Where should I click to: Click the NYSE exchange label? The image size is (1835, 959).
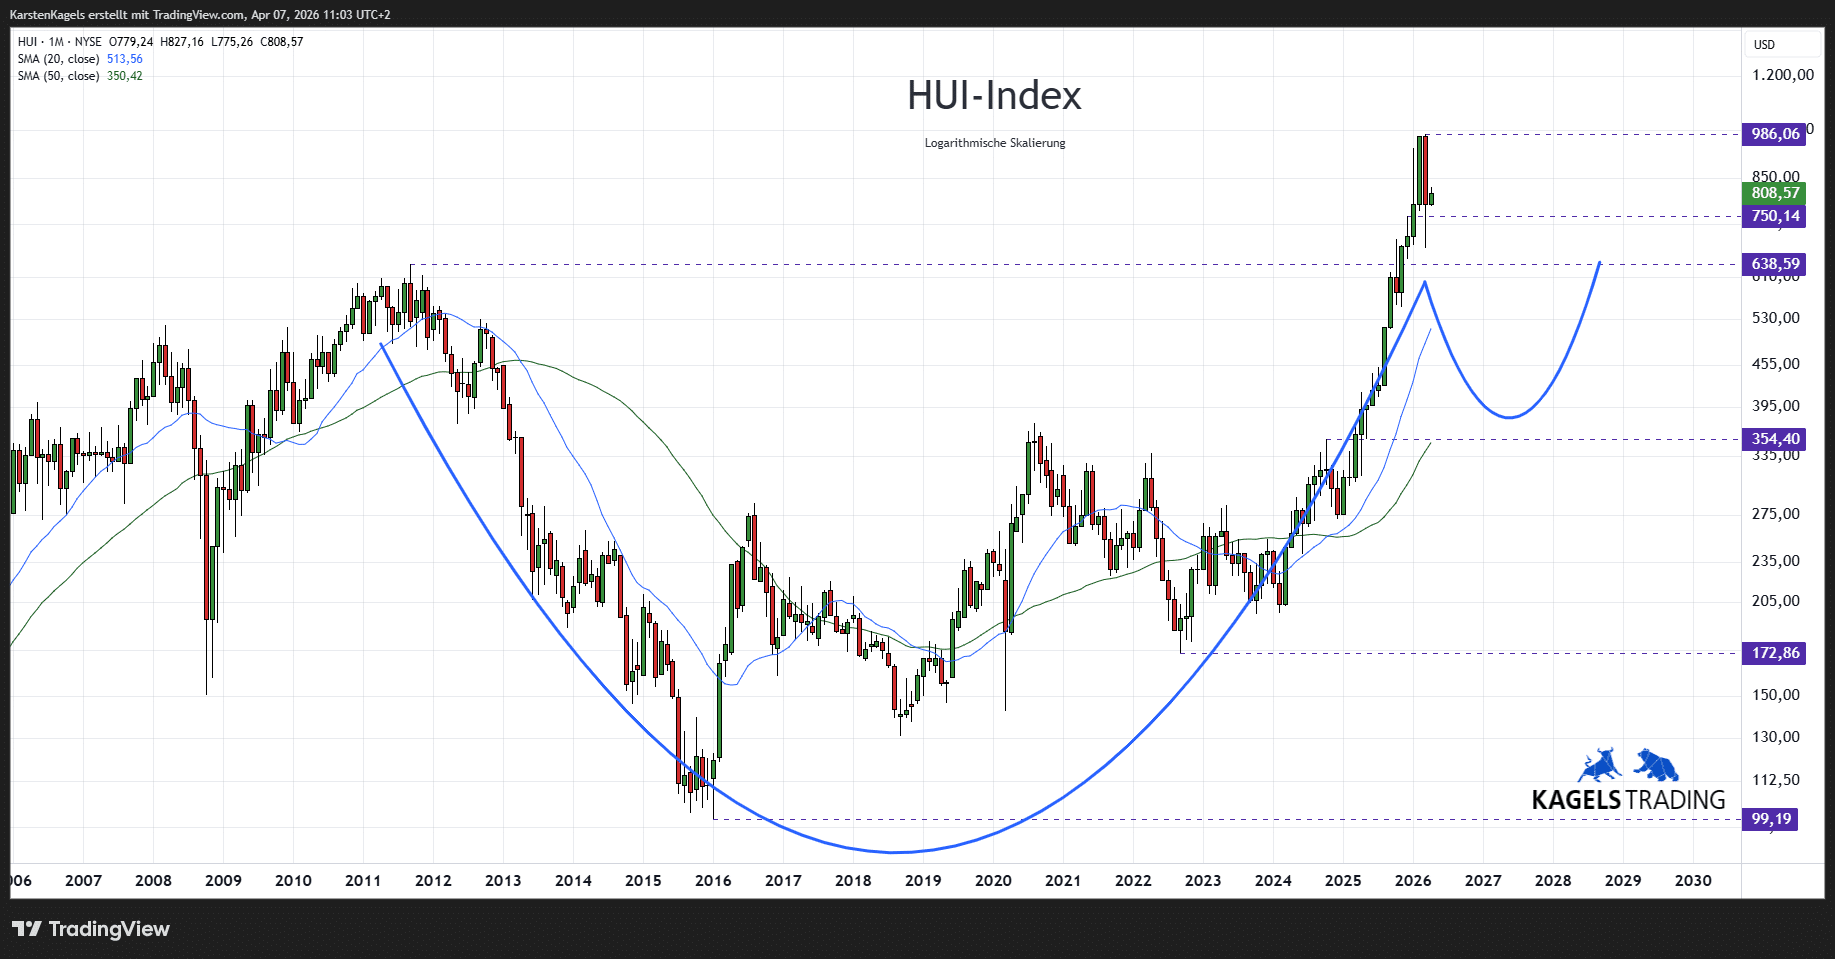pos(89,42)
